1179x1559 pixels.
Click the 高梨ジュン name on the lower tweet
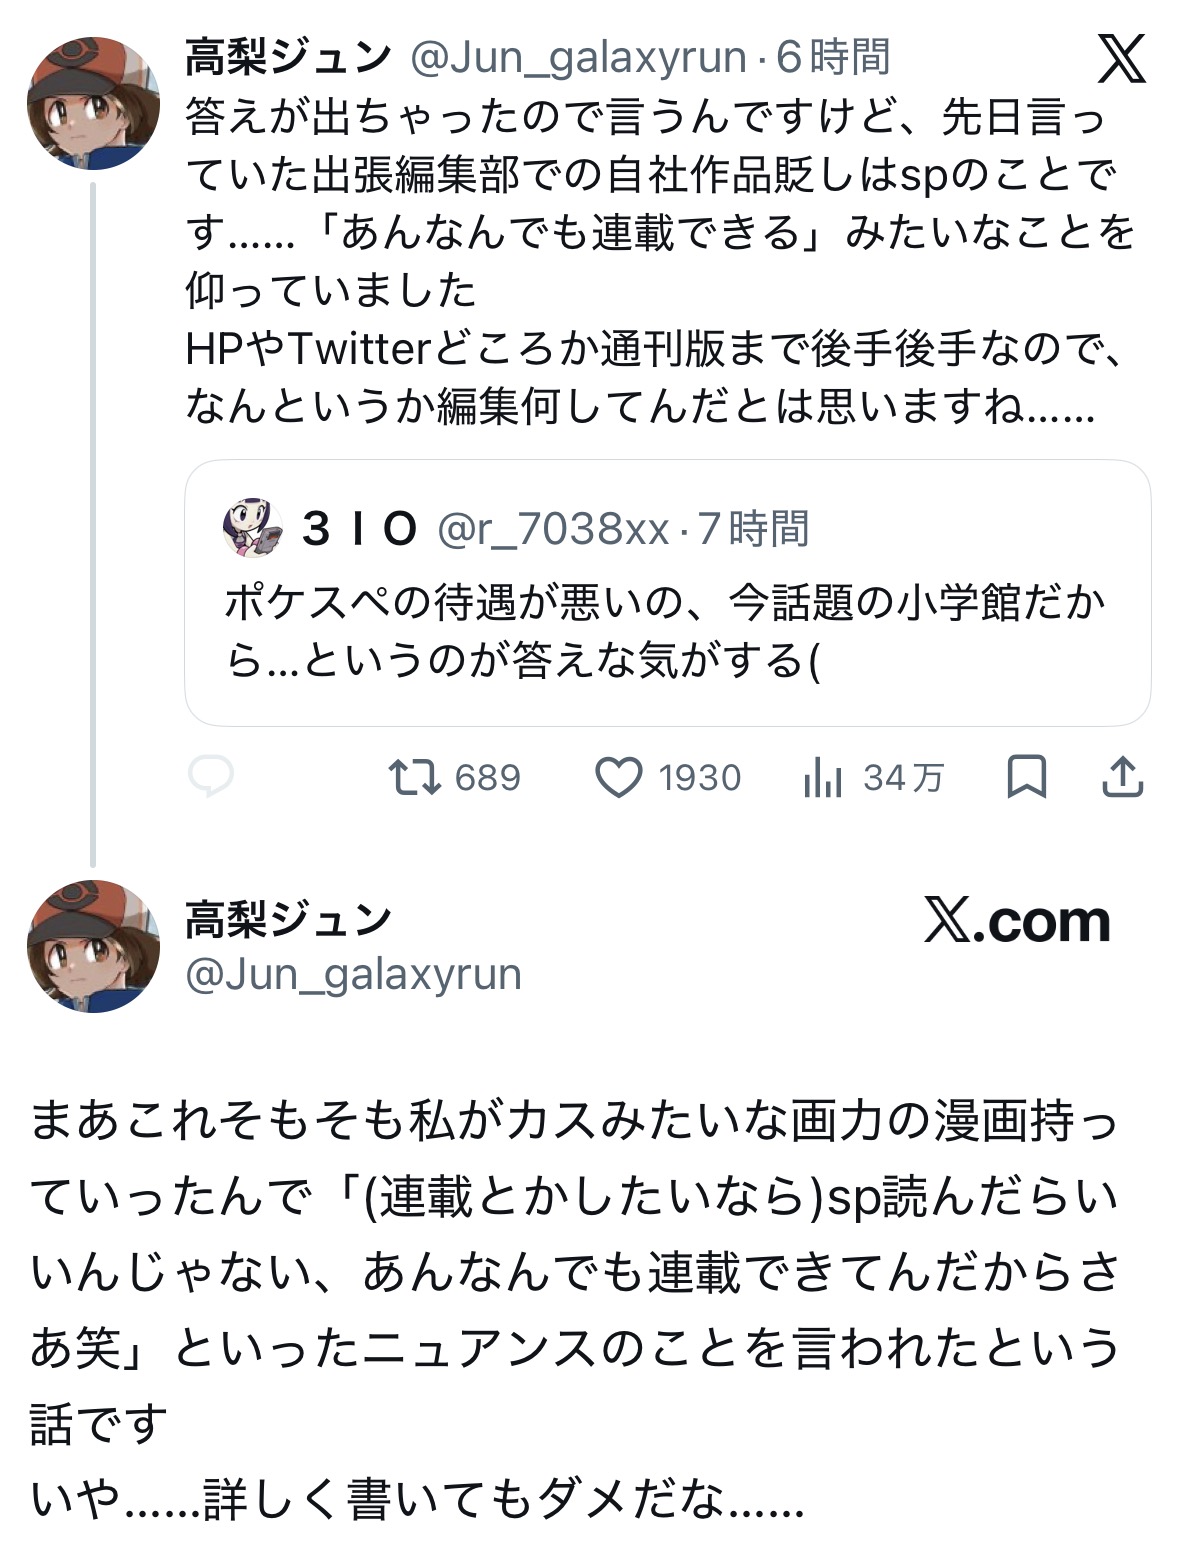(288, 919)
